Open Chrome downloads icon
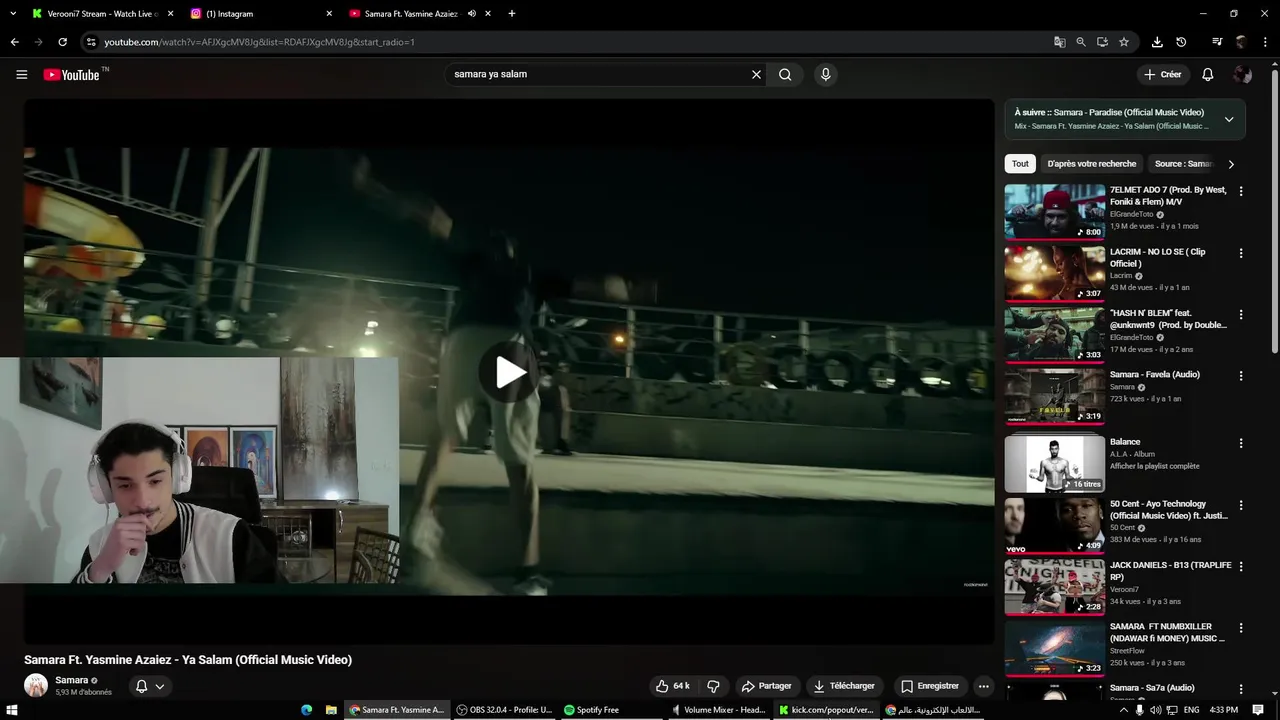This screenshot has width=1280, height=720. pos(1157,42)
